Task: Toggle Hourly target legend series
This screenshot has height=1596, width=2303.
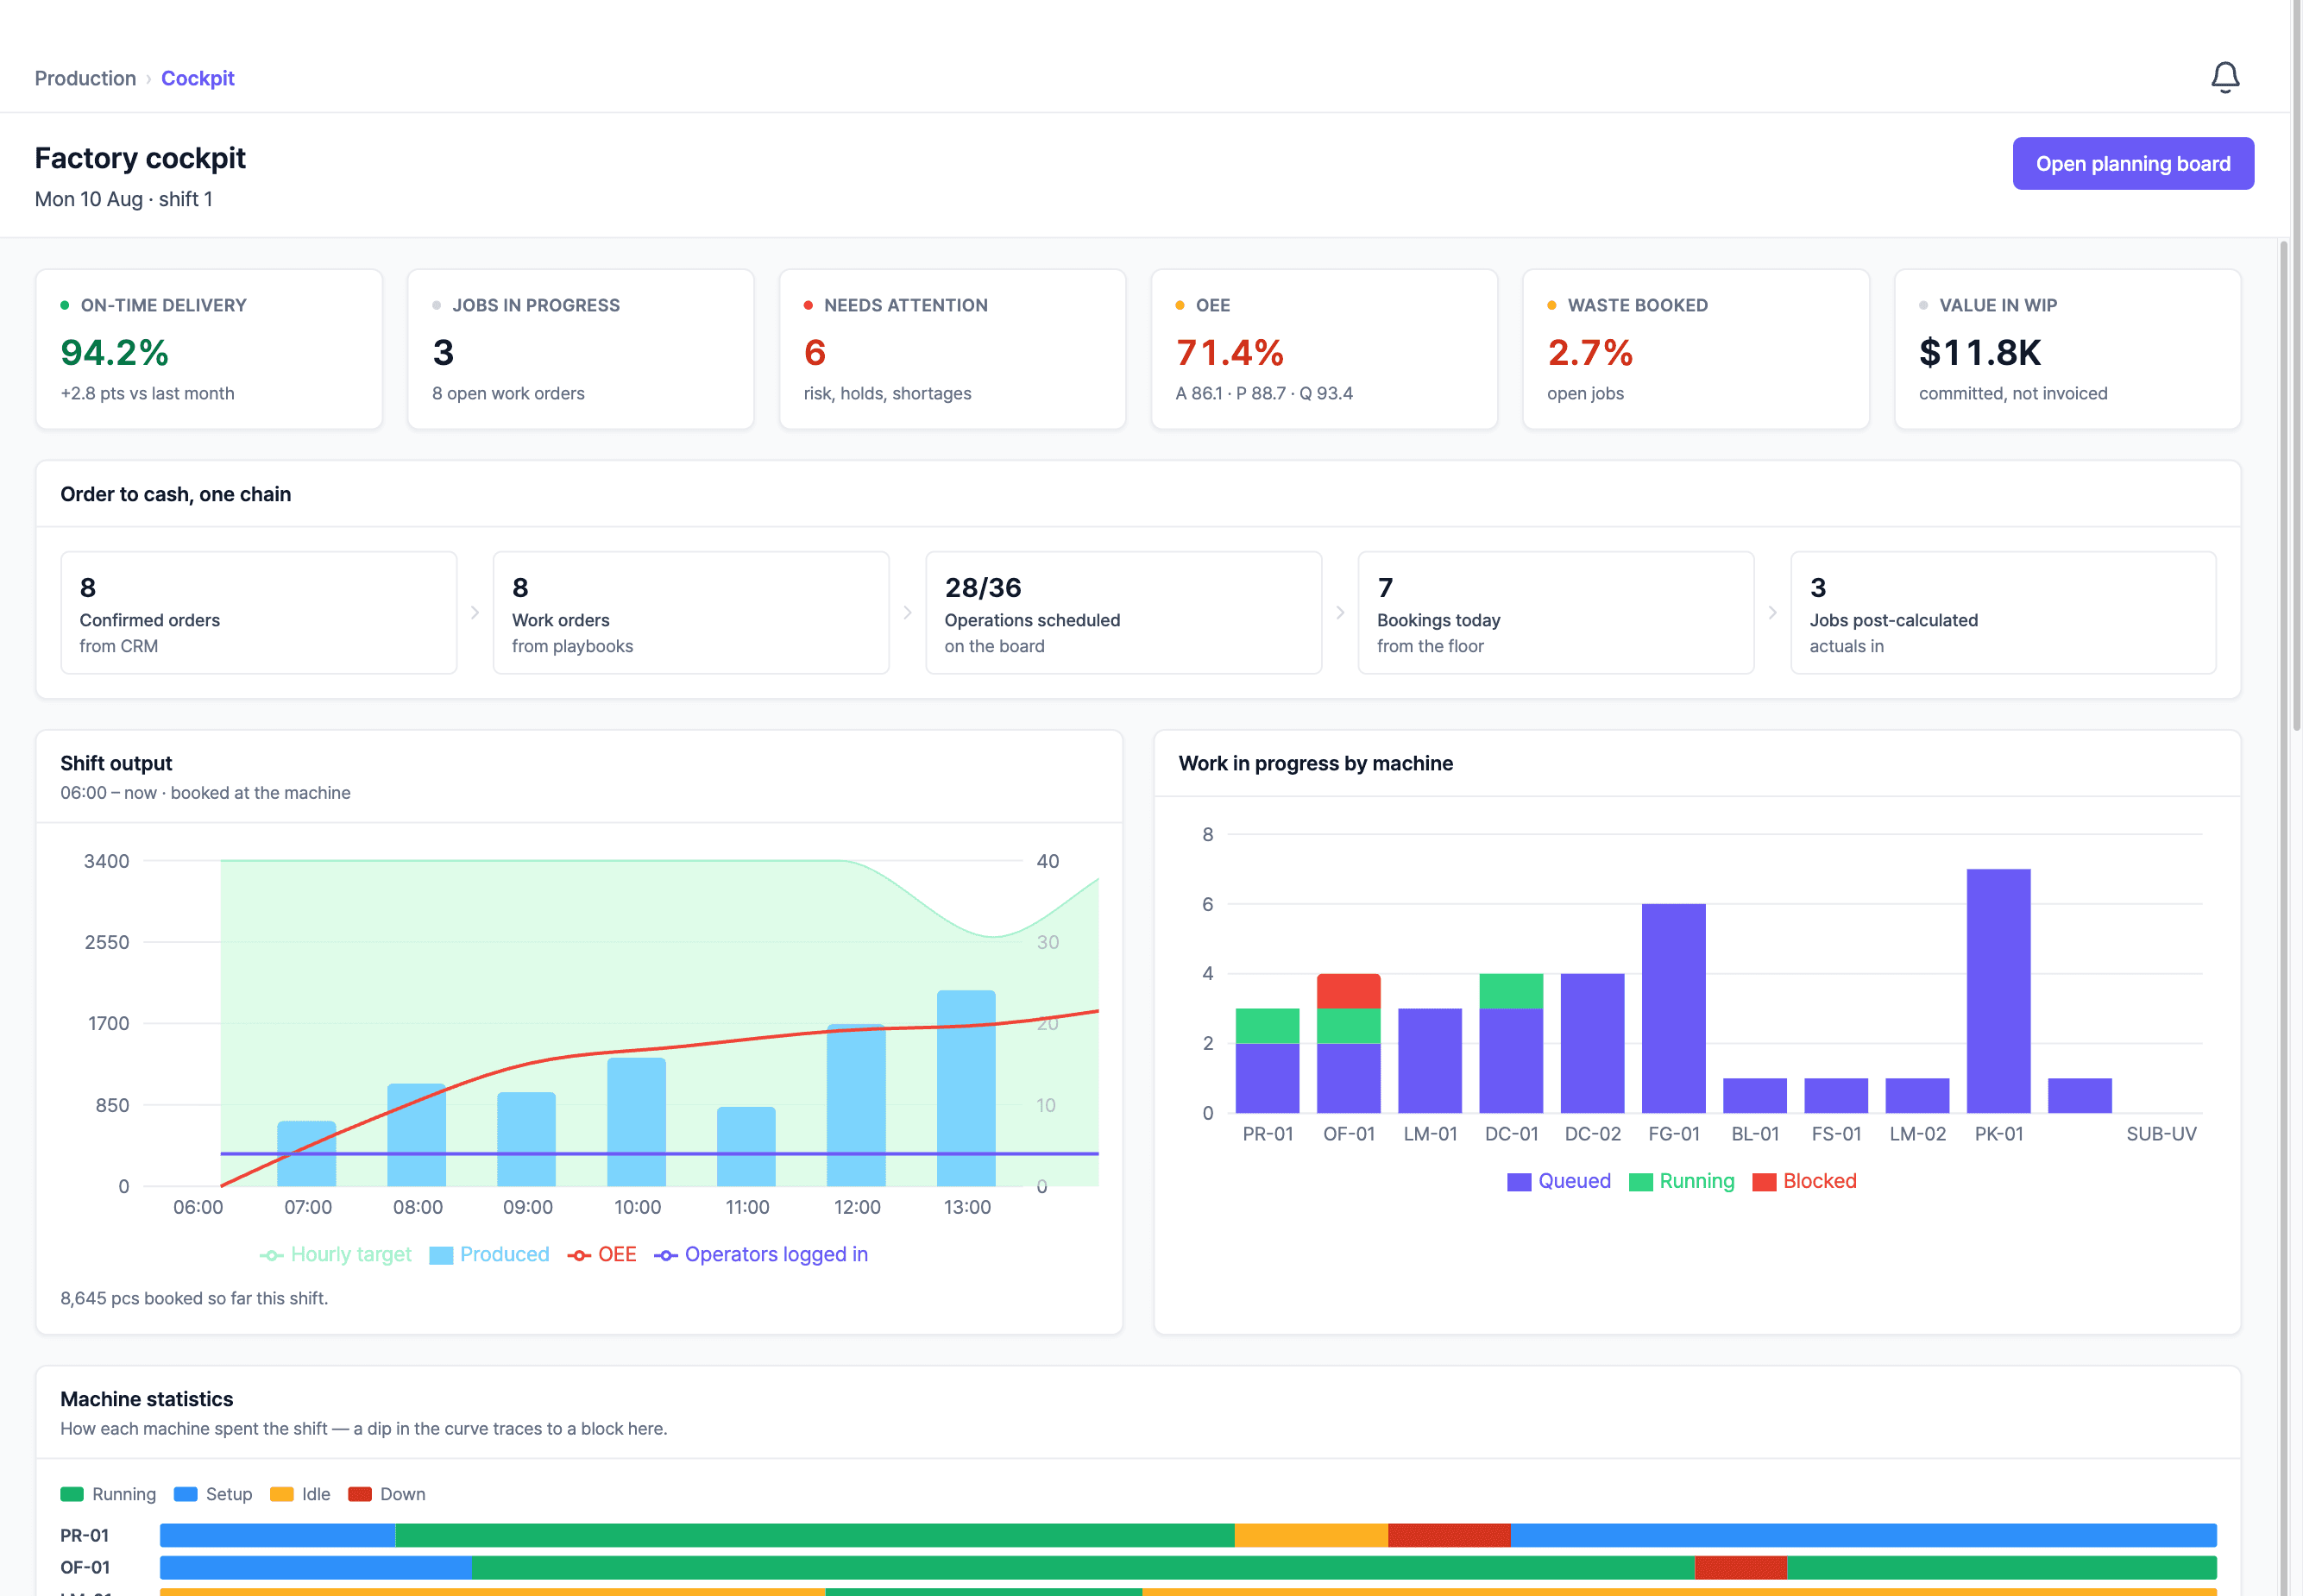Action: (335, 1254)
